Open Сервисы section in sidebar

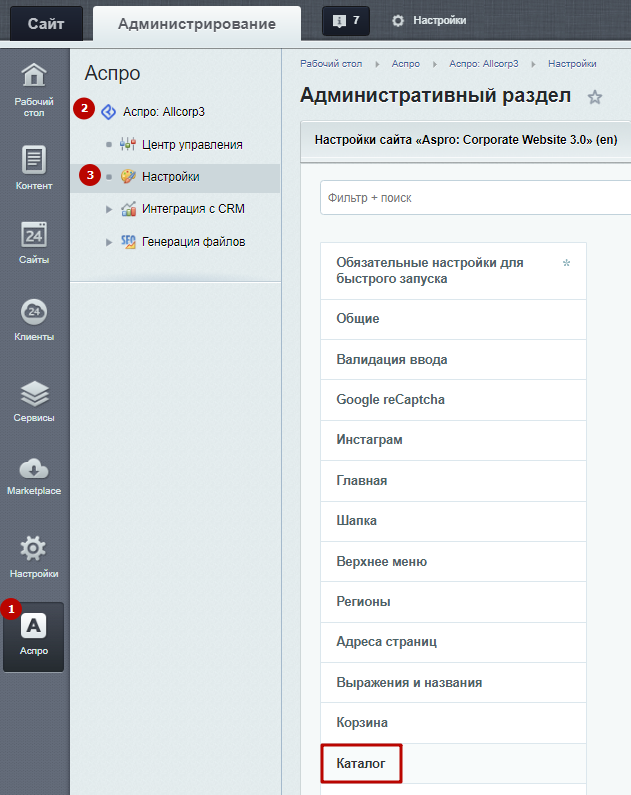[x=34, y=402]
